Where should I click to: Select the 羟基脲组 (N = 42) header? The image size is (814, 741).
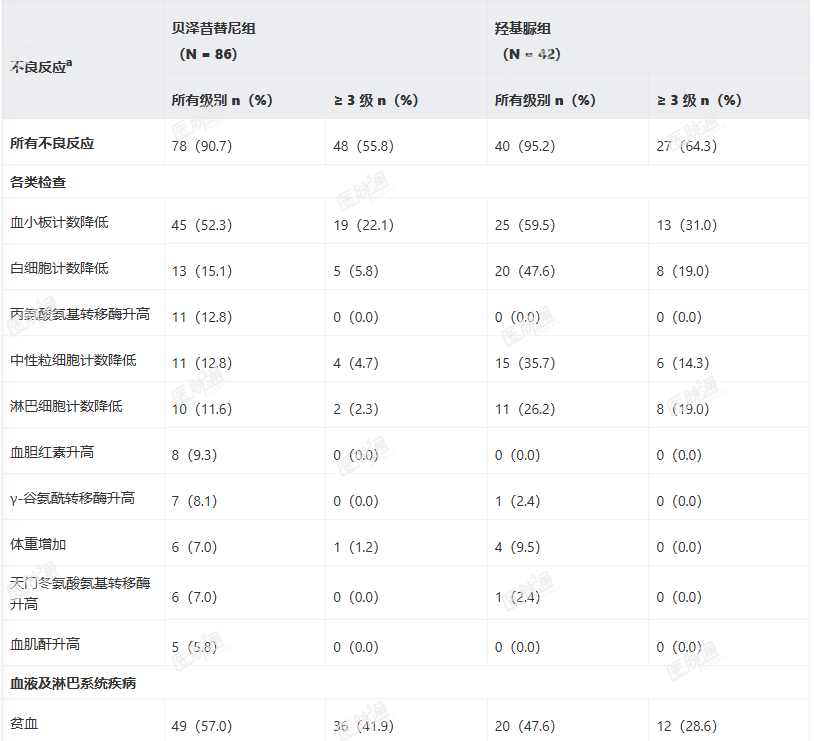click(527, 41)
